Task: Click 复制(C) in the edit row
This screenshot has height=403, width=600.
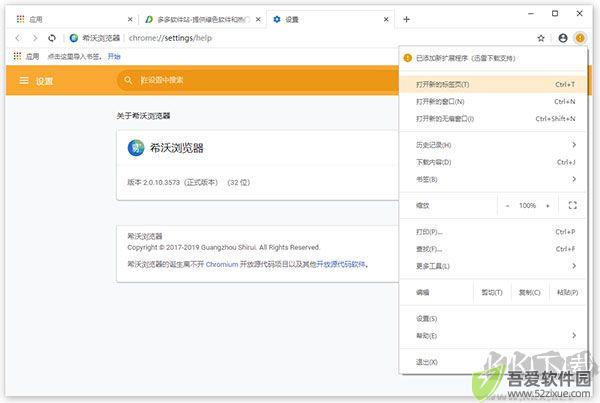Action: (530, 292)
